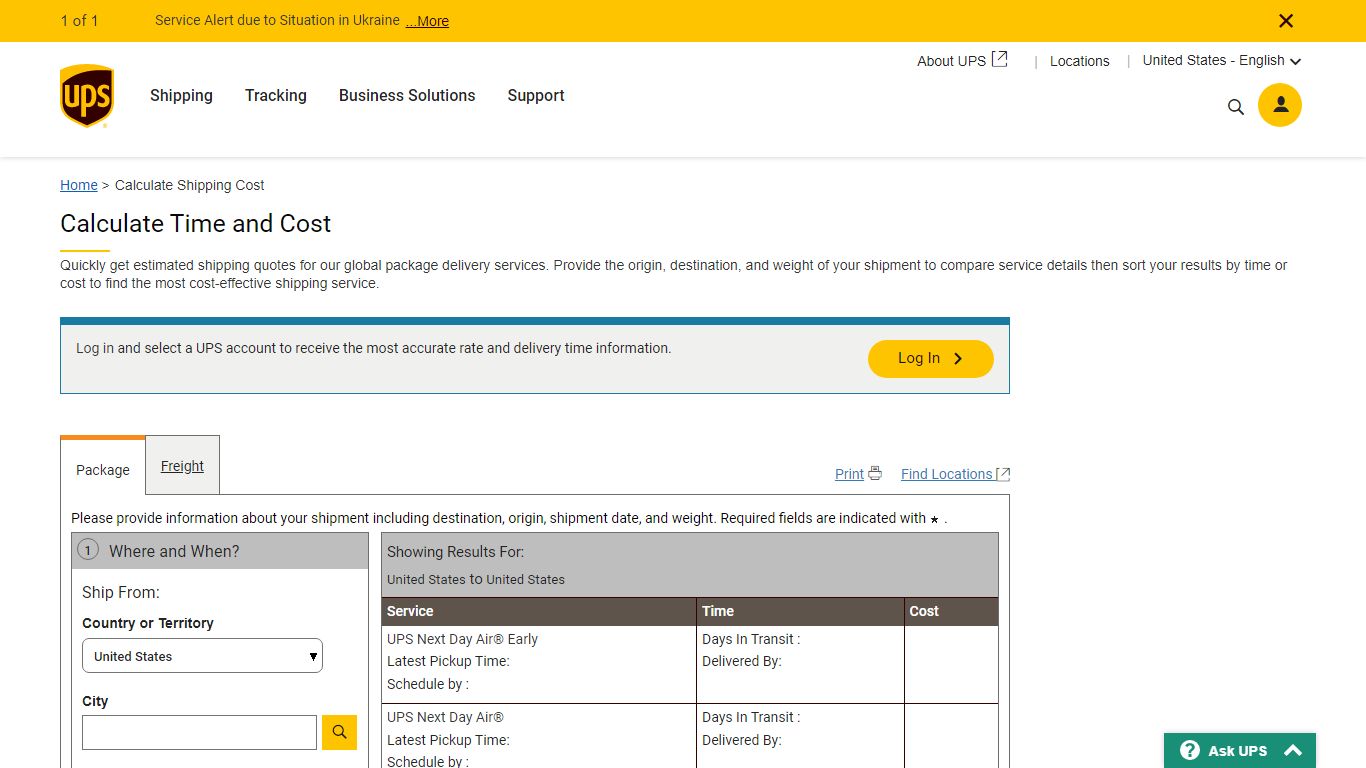Click the UPS Next Day Air® Early row

coord(690,664)
